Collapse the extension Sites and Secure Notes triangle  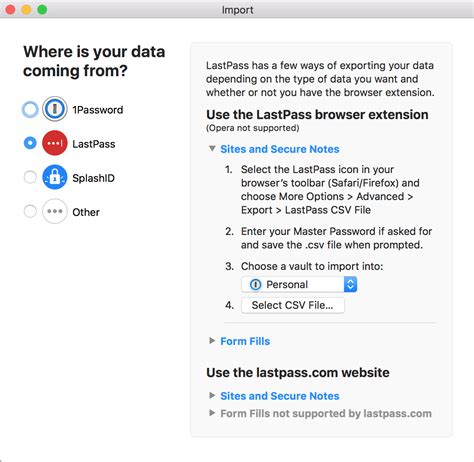pos(212,148)
